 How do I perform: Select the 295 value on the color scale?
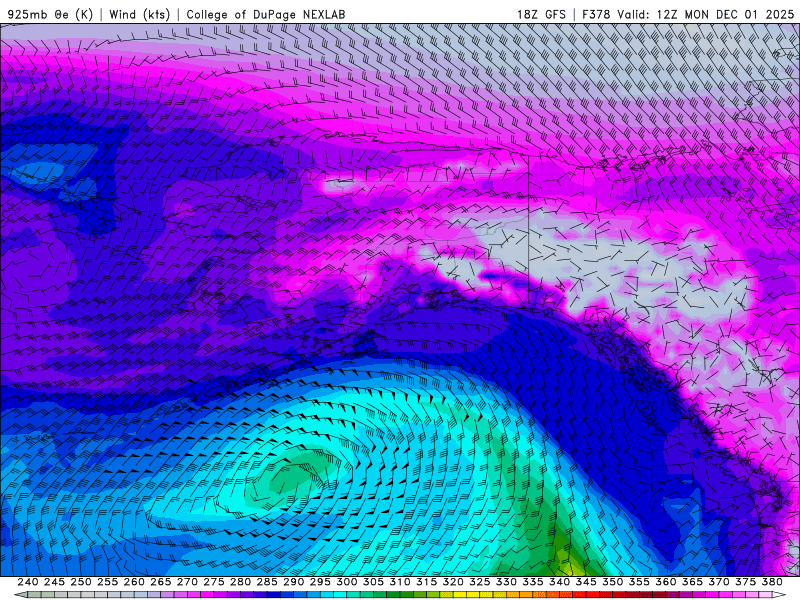[320, 582]
